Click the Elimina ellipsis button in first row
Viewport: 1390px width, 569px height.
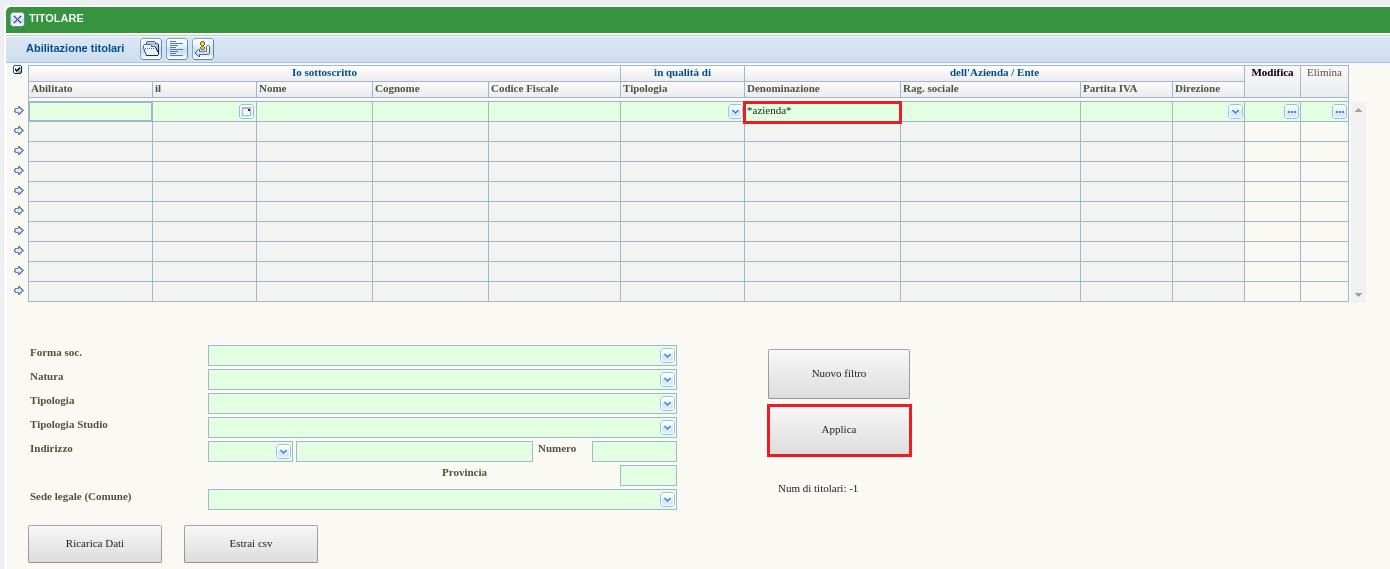click(1339, 112)
